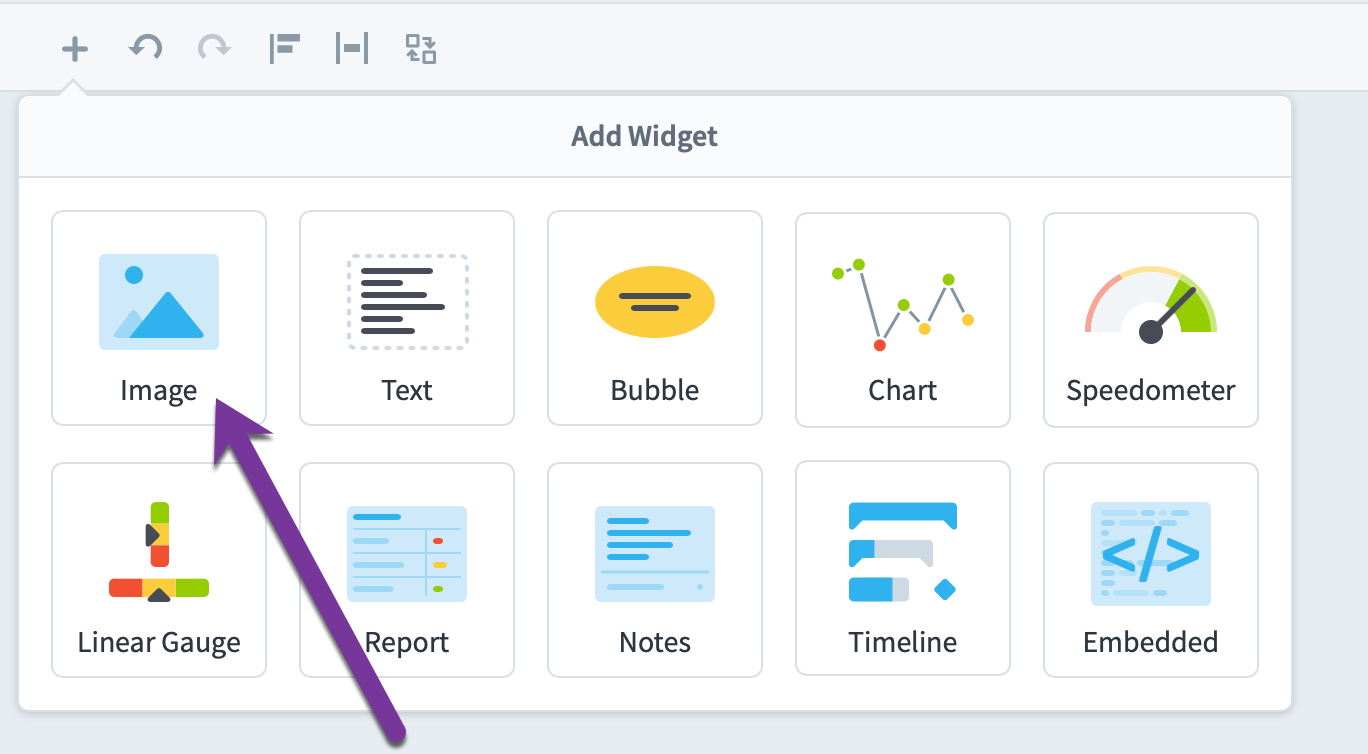1368x754 pixels.
Task: Select the Text widget tile
Action: (407, 318)
